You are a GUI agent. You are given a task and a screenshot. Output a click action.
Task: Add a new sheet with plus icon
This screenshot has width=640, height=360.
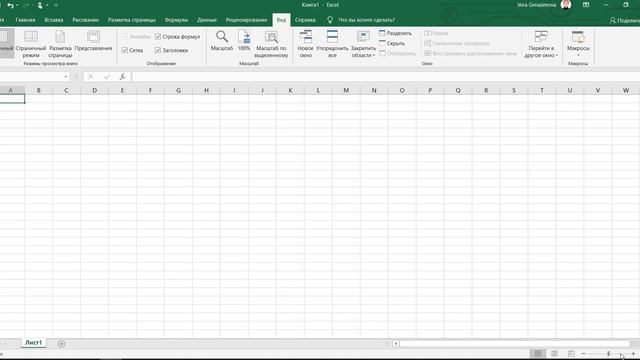coord(61,344)
